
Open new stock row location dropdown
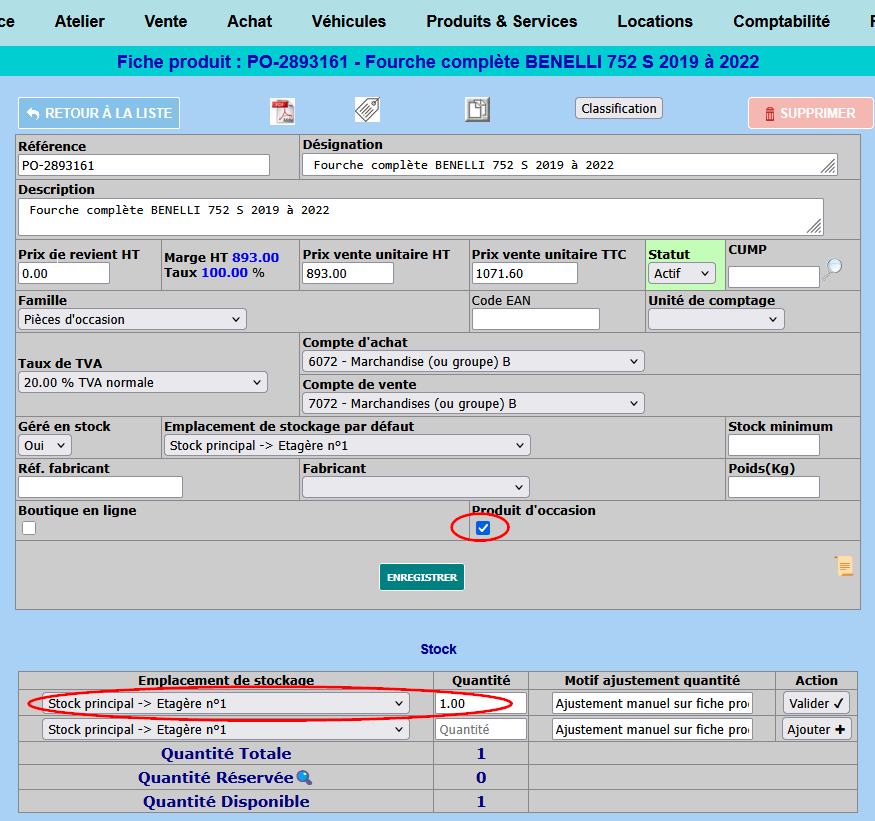[226, 729]
